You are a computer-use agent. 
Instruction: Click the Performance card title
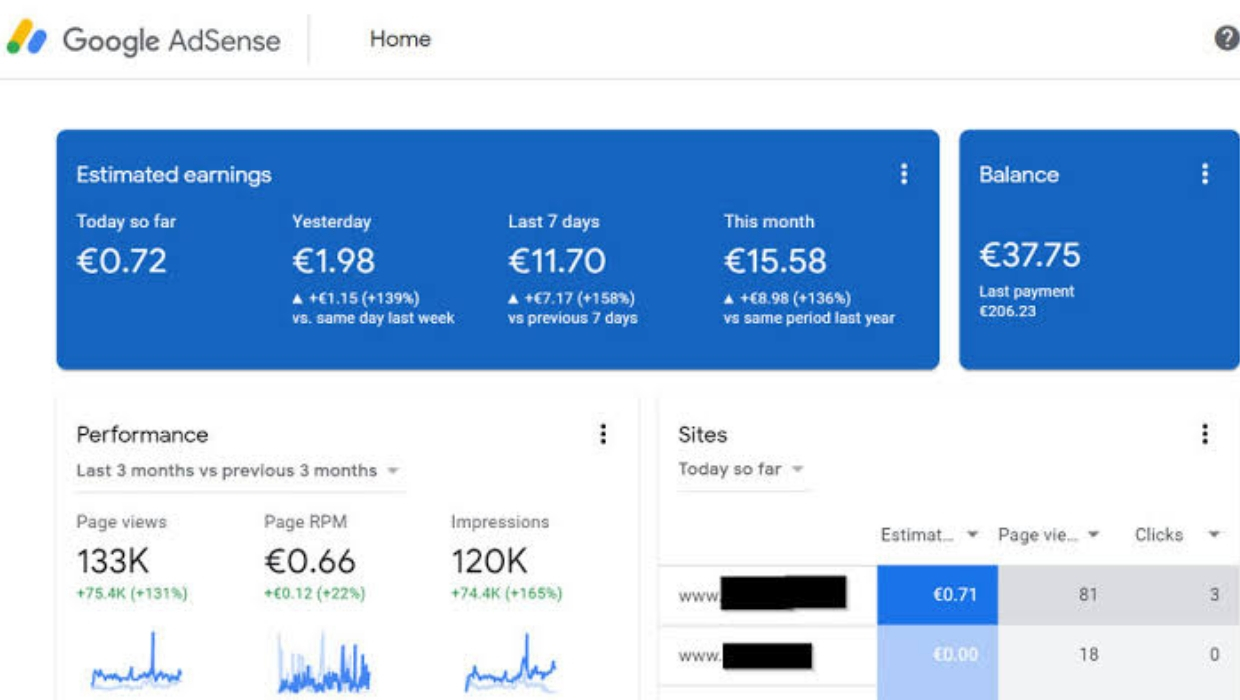(142, 434)
